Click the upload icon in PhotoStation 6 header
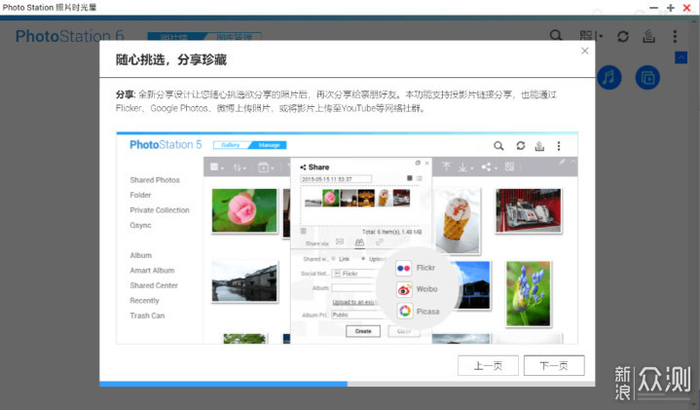This screenshot has height=410, width=700. click(x=649, y=36)
